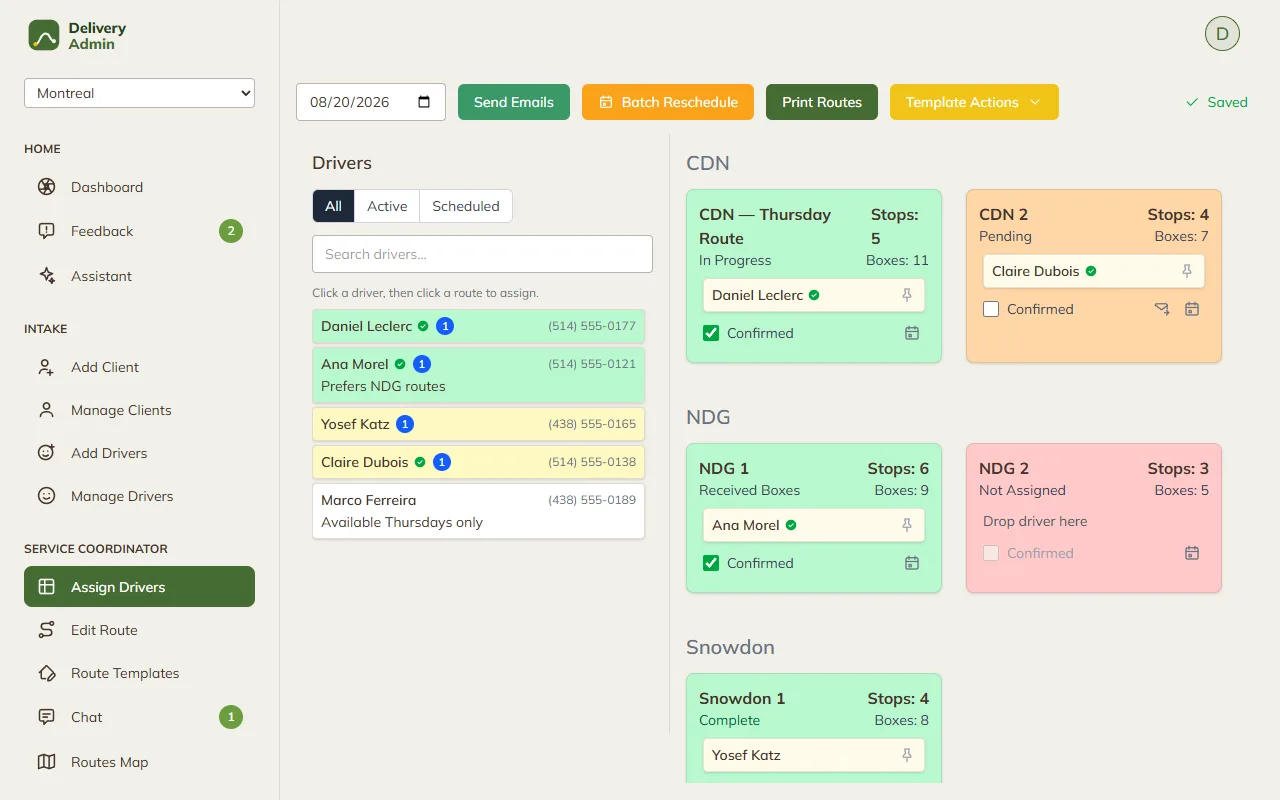This screenshot has height=800, width=1280.
Task: Click the Send Emails button
Action: pyautogui.click(x=514, y=102)
